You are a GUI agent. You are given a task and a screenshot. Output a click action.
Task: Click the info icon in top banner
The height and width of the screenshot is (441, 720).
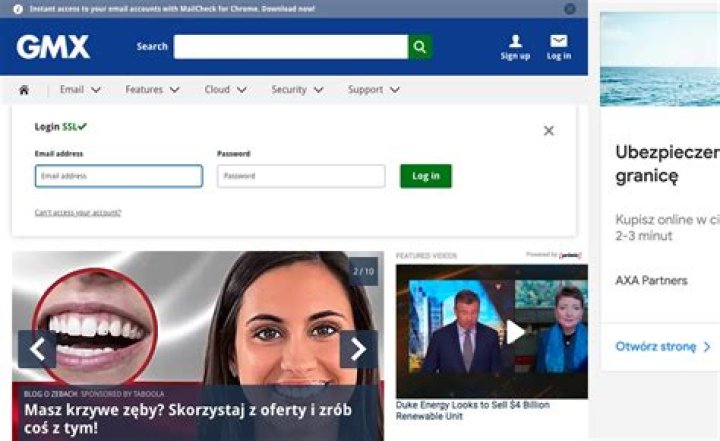(18, 8)
